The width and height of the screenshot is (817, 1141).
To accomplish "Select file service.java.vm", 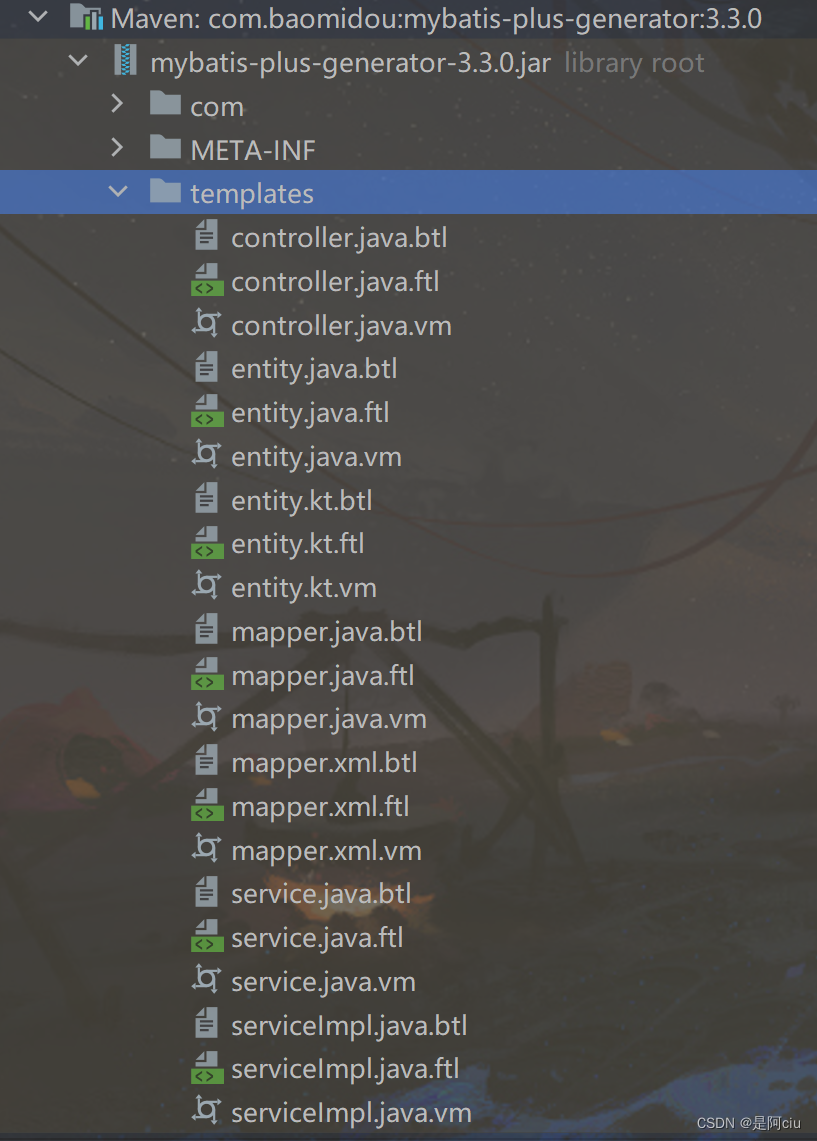I will pyautogui.click(x=324, y=981).
